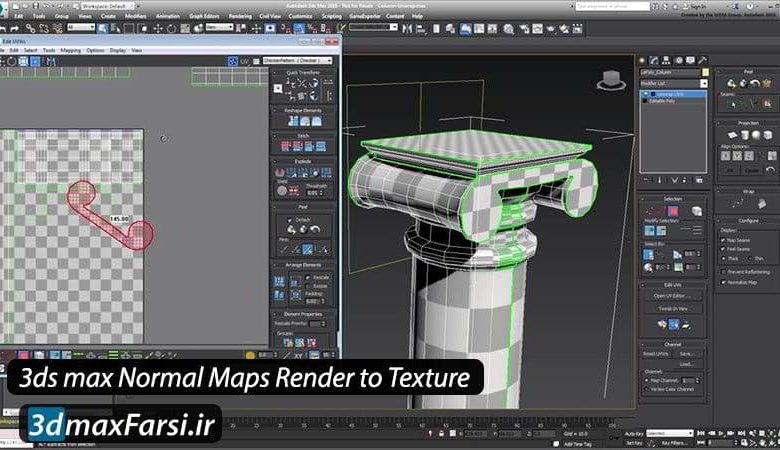Open the CheckerPattern texture dropdown

(297, 61)
